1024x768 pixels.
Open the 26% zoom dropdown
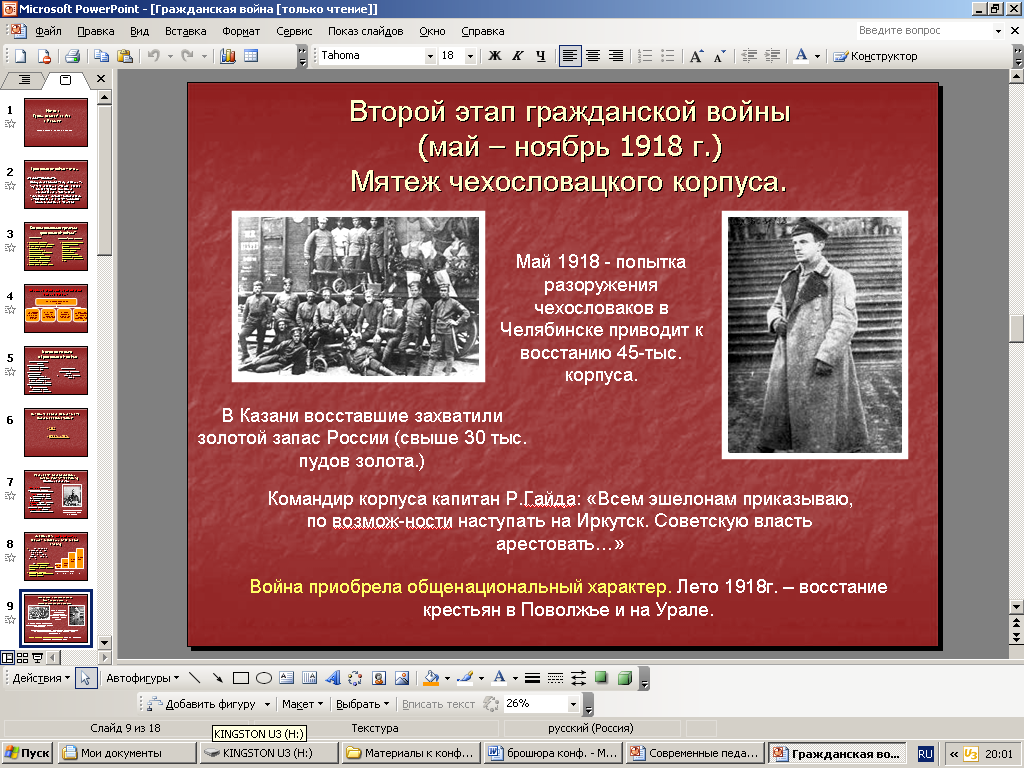click(x=573, y=704)
